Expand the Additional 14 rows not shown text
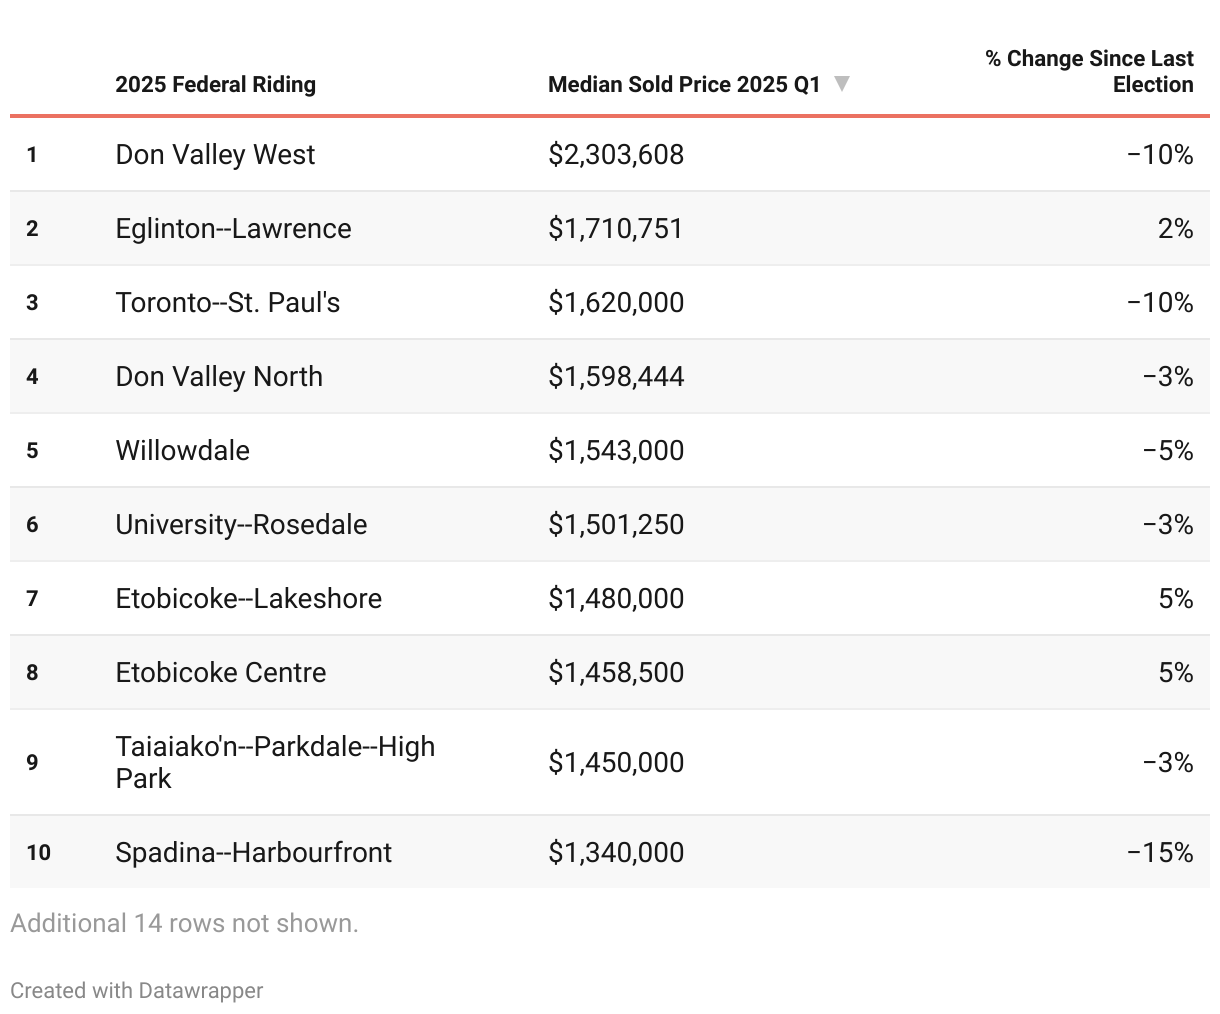The width and height of the screenshot is (1220, 1014). pos(184,923)
